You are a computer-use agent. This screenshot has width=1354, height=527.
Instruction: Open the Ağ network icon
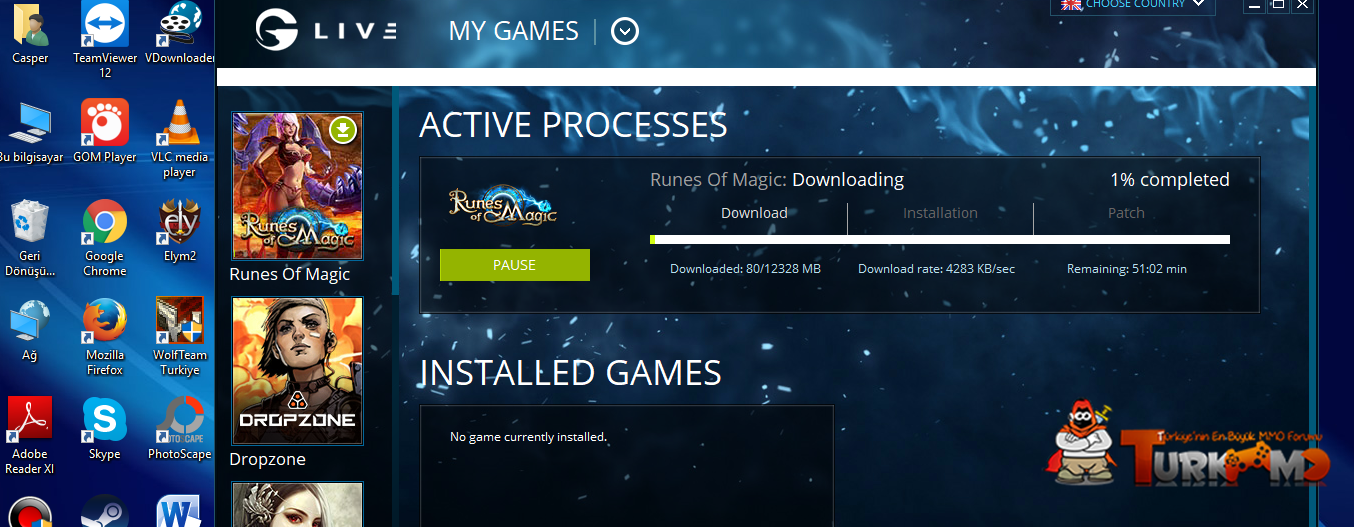(30, 330)
